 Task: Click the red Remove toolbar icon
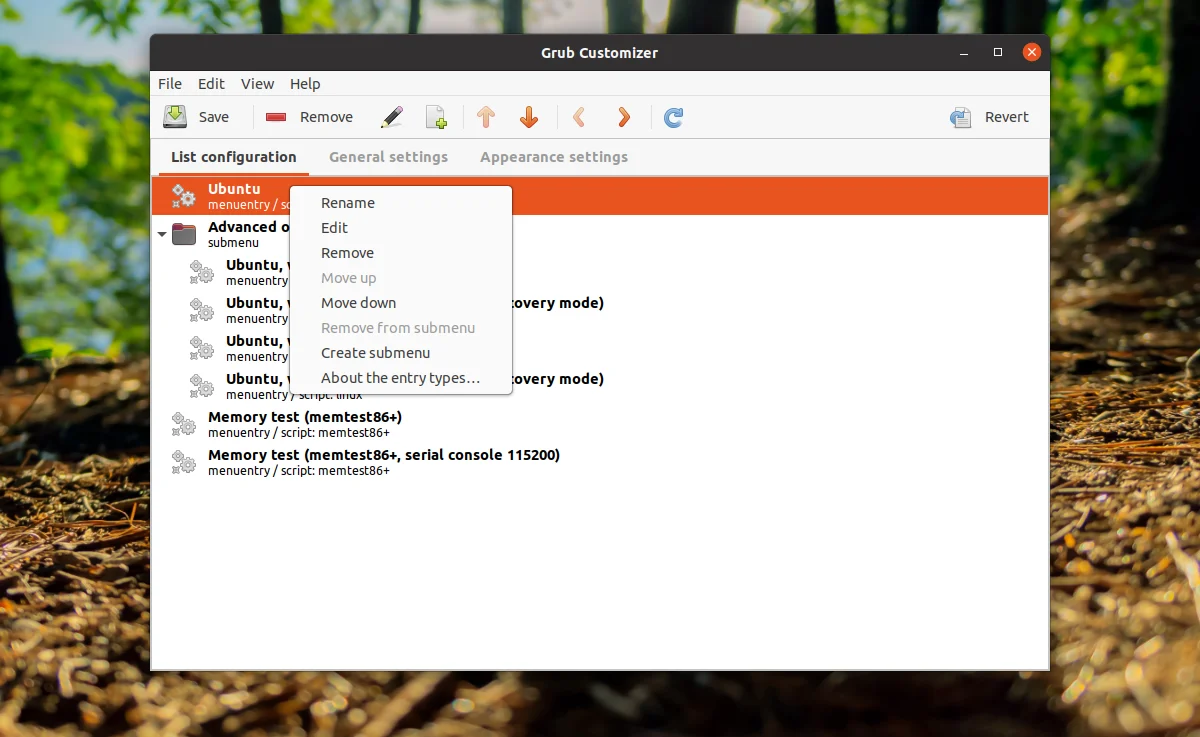click(x=276, y=117)
